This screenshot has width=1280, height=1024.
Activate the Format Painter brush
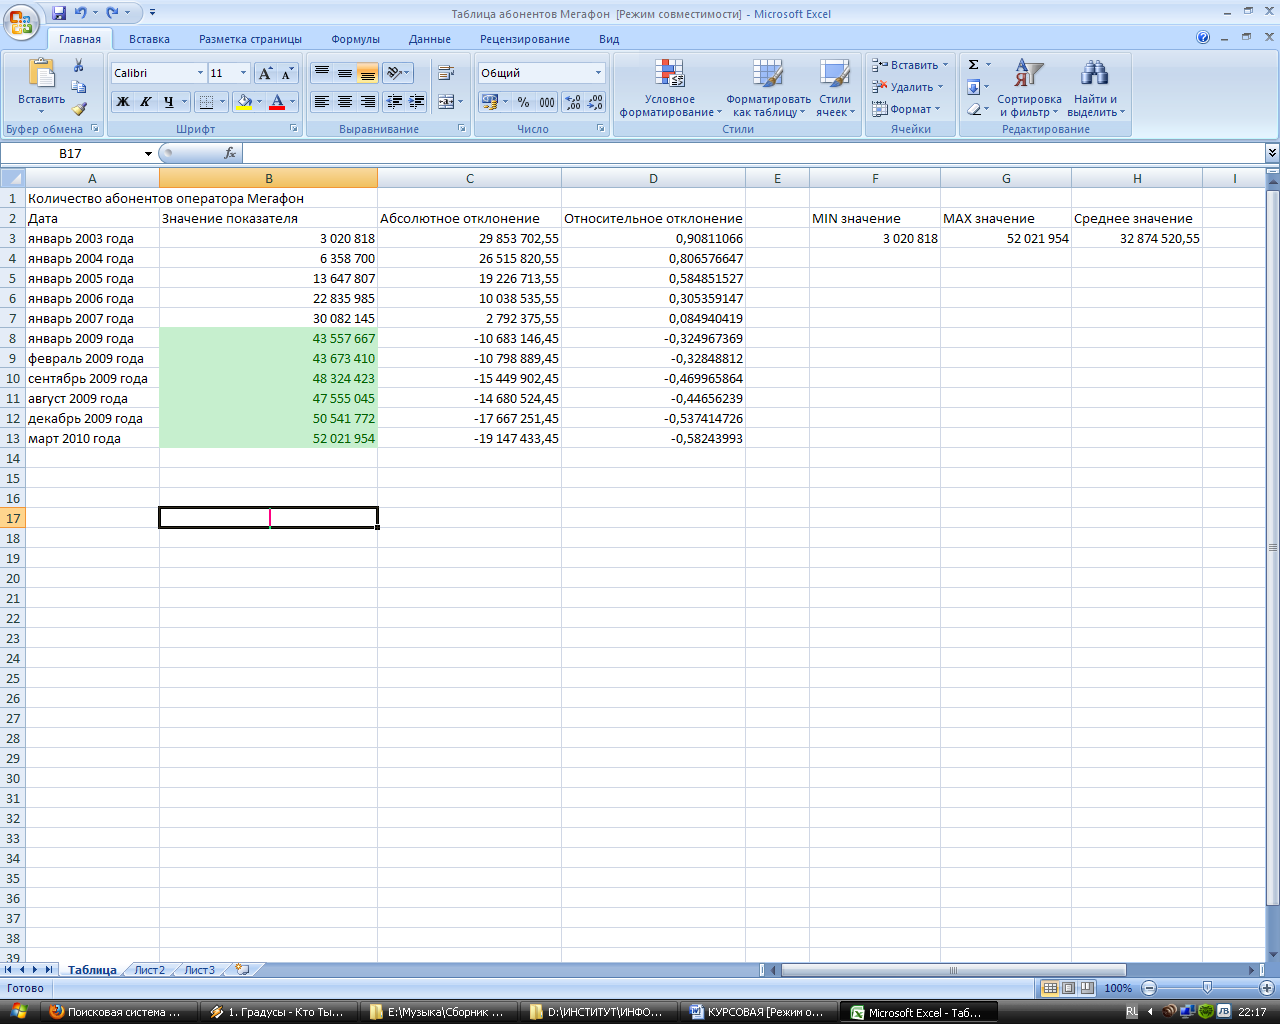coord(79,109)
